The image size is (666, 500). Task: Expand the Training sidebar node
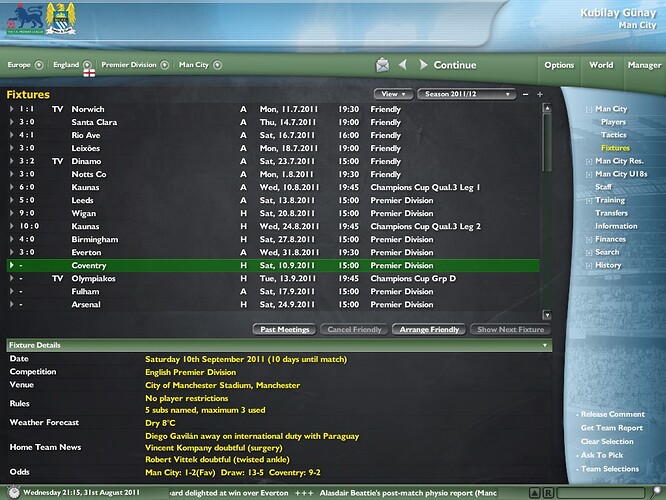(589, 201)
